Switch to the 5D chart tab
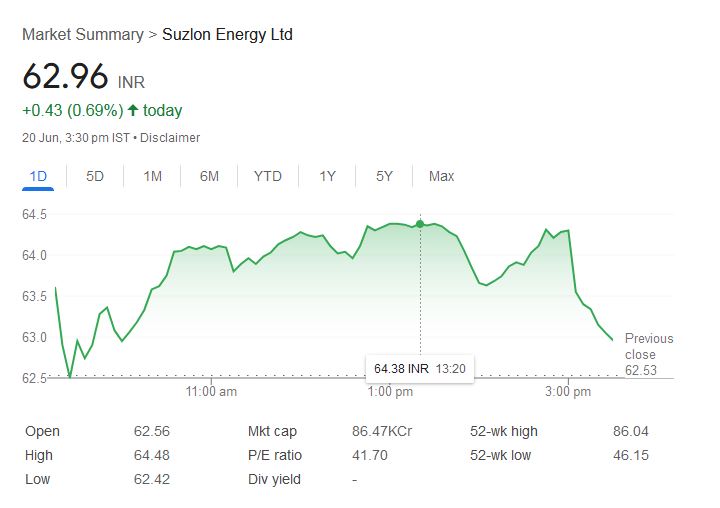 coord(95,176)
